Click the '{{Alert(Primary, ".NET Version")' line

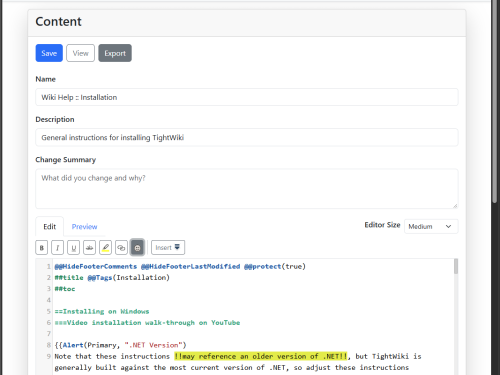(120, 345)
